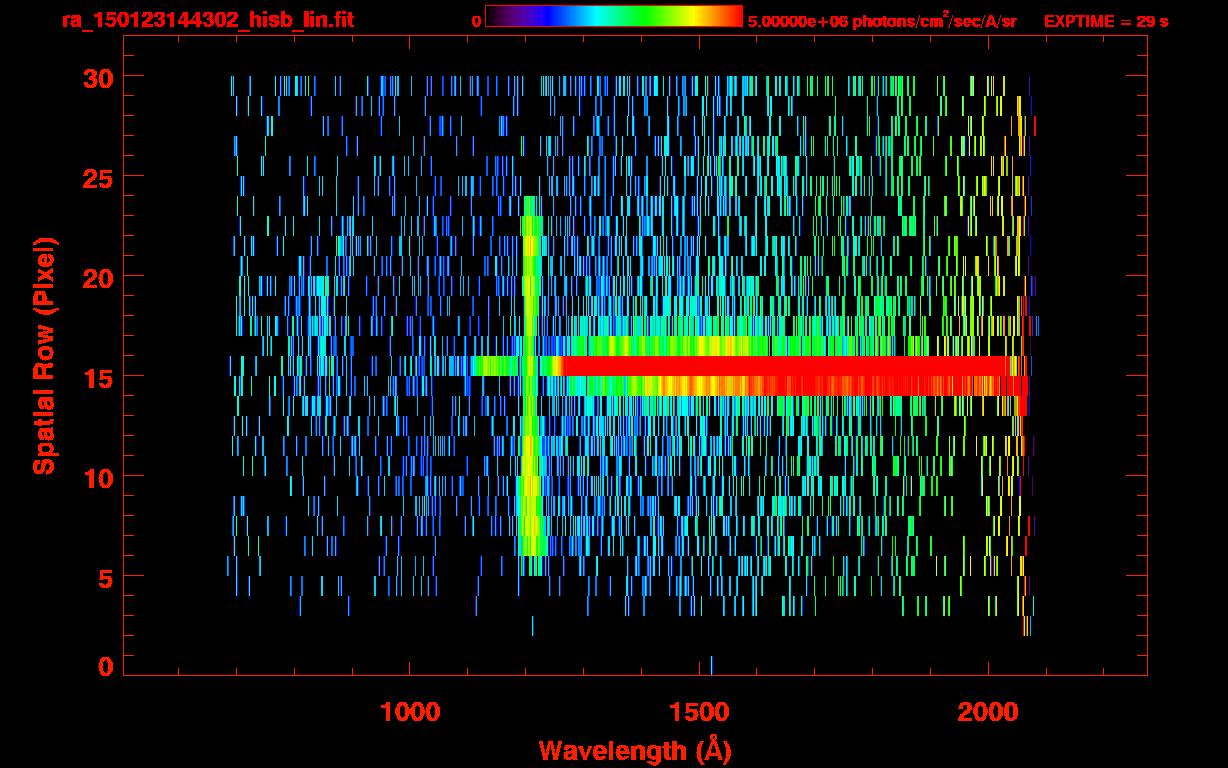
Task: Click the x-axis tick label 1500
Action: tap(699, 712)
